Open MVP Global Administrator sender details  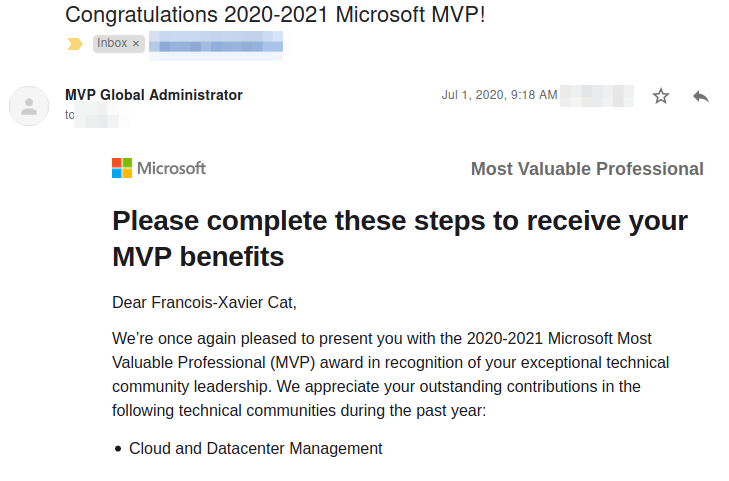(x=153, y=95)
